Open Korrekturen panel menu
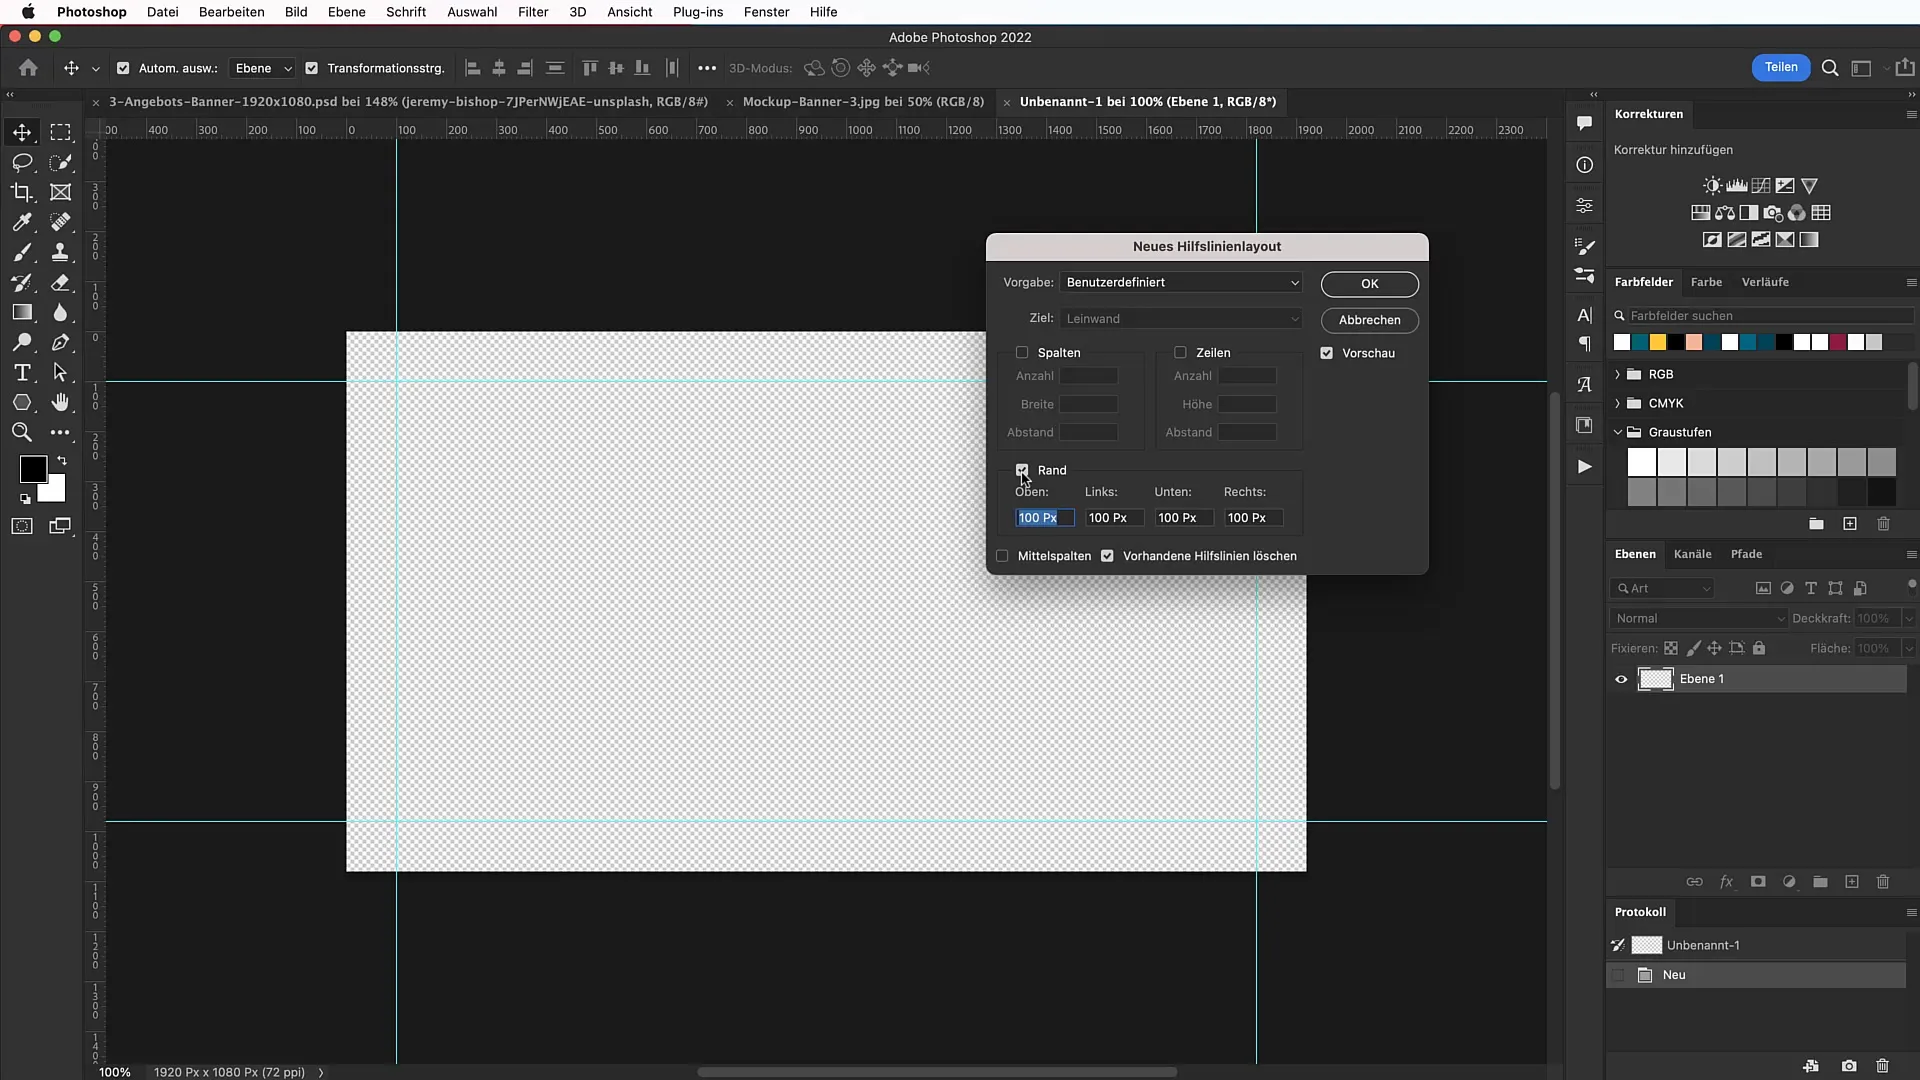This screenshot has height=1080, width=1920. [x=1911, y=114]
